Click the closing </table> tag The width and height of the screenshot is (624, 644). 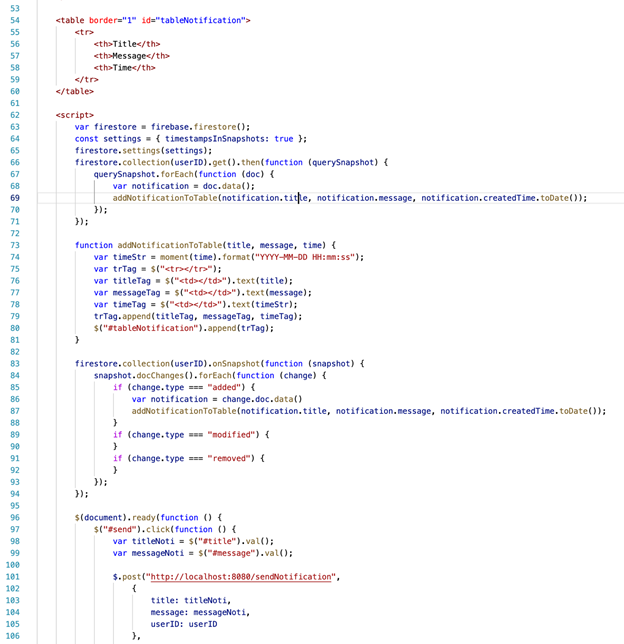(75, 91)
